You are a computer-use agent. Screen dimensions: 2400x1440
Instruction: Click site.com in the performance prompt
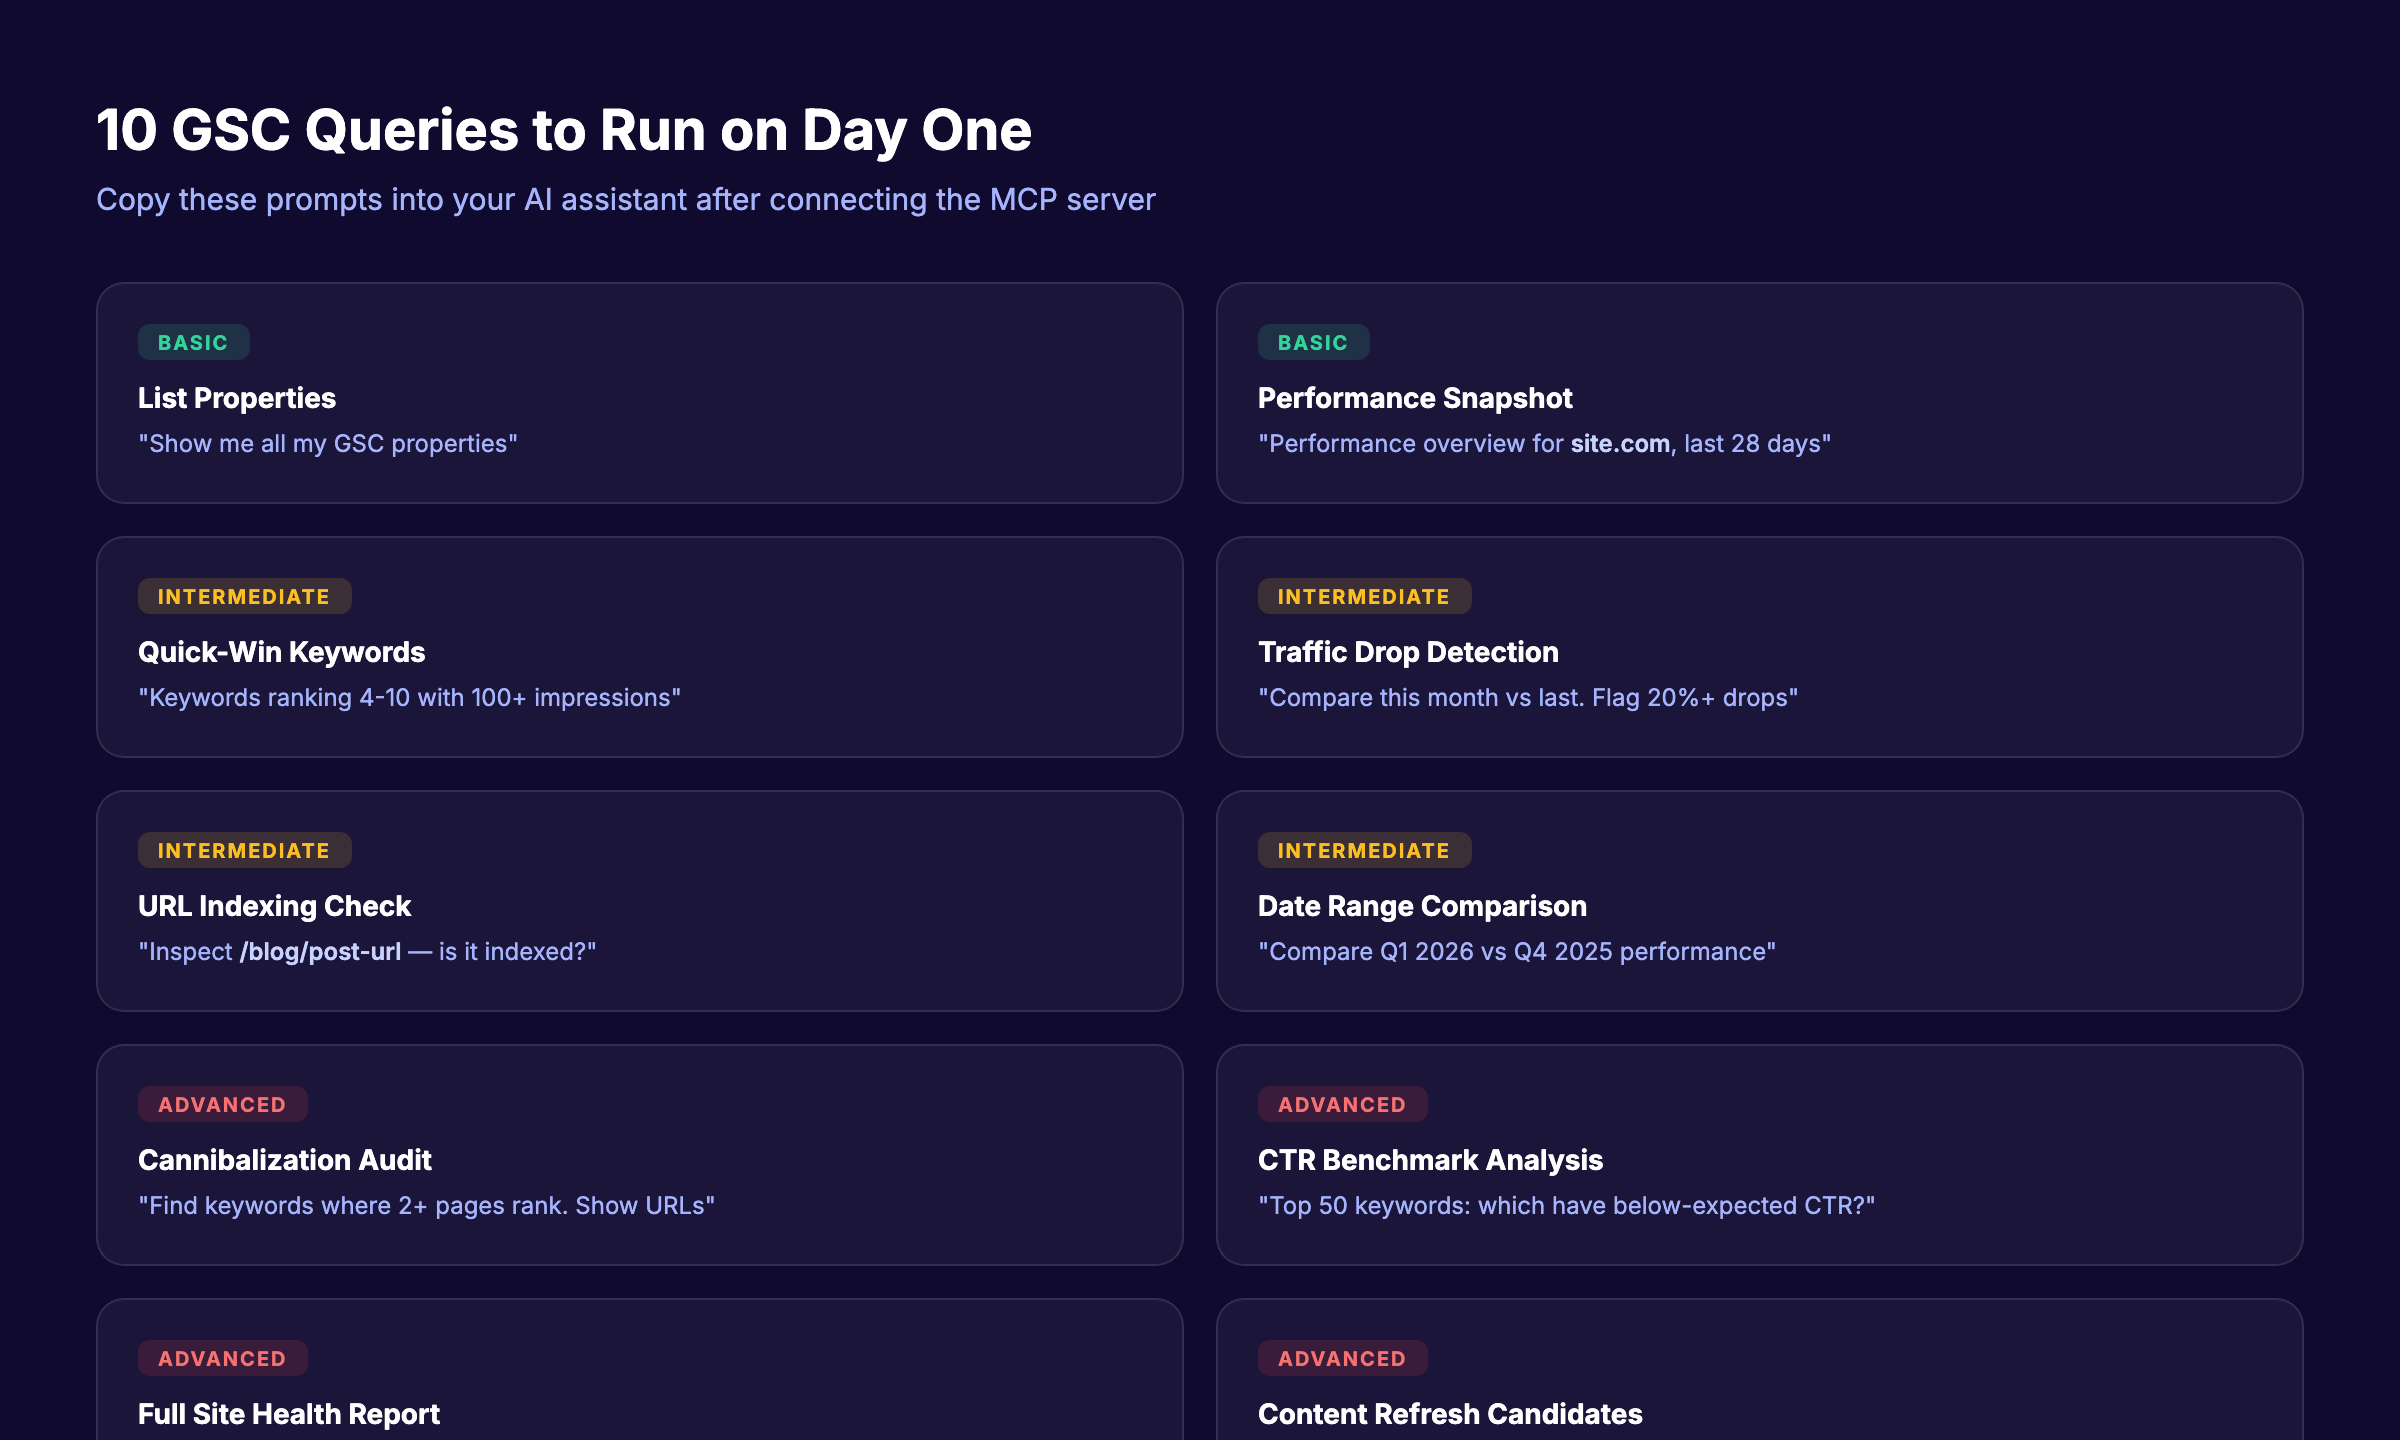1619,444
